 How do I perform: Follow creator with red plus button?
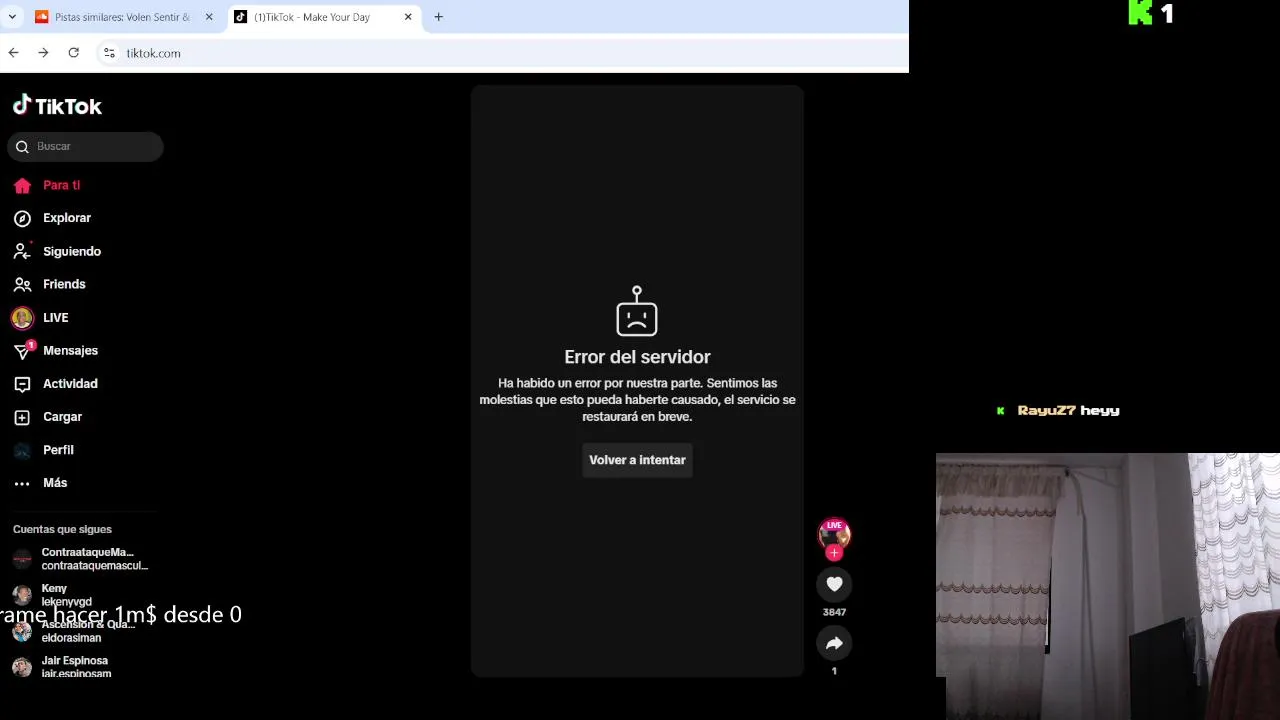point(834,553)
